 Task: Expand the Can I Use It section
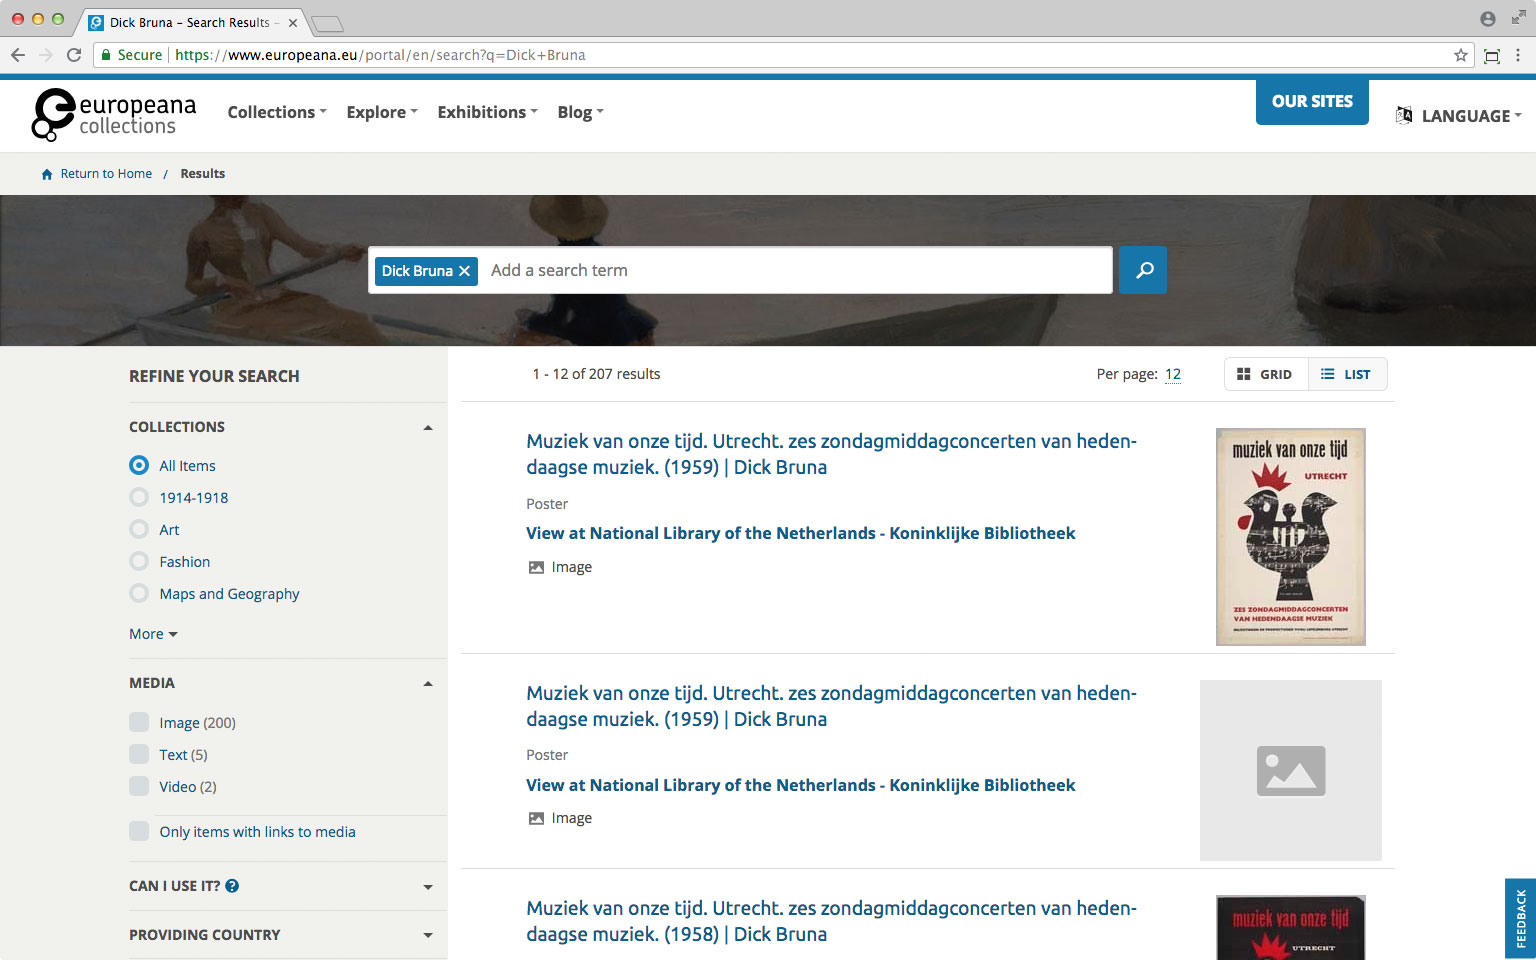coord(428,887)
